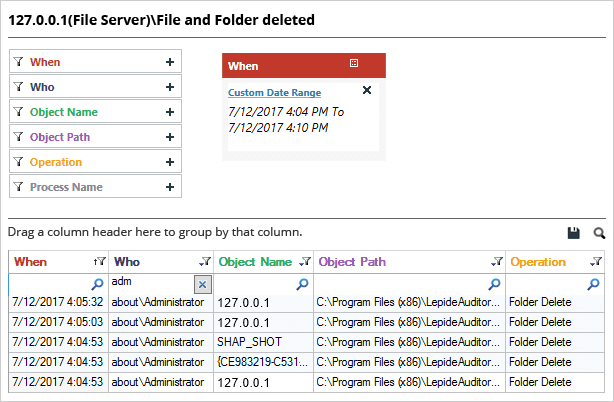
Task: Open the Operation column filter dropdown
Action: (x=596, y=261)
